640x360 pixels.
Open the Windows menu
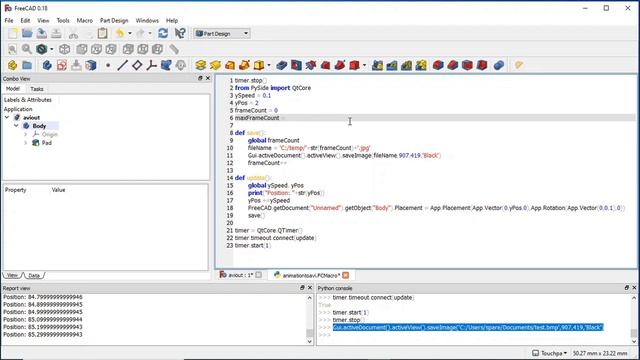147,20
